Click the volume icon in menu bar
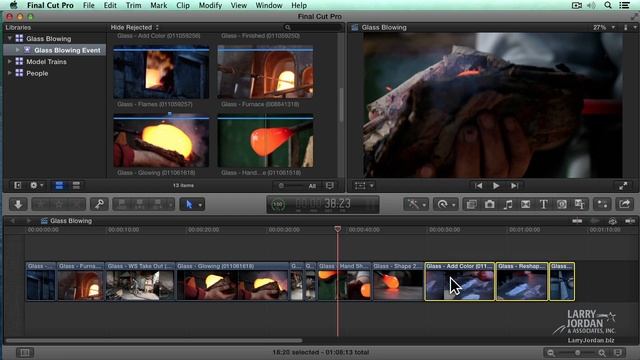This screenshot has width=640, height=360. 591,5
